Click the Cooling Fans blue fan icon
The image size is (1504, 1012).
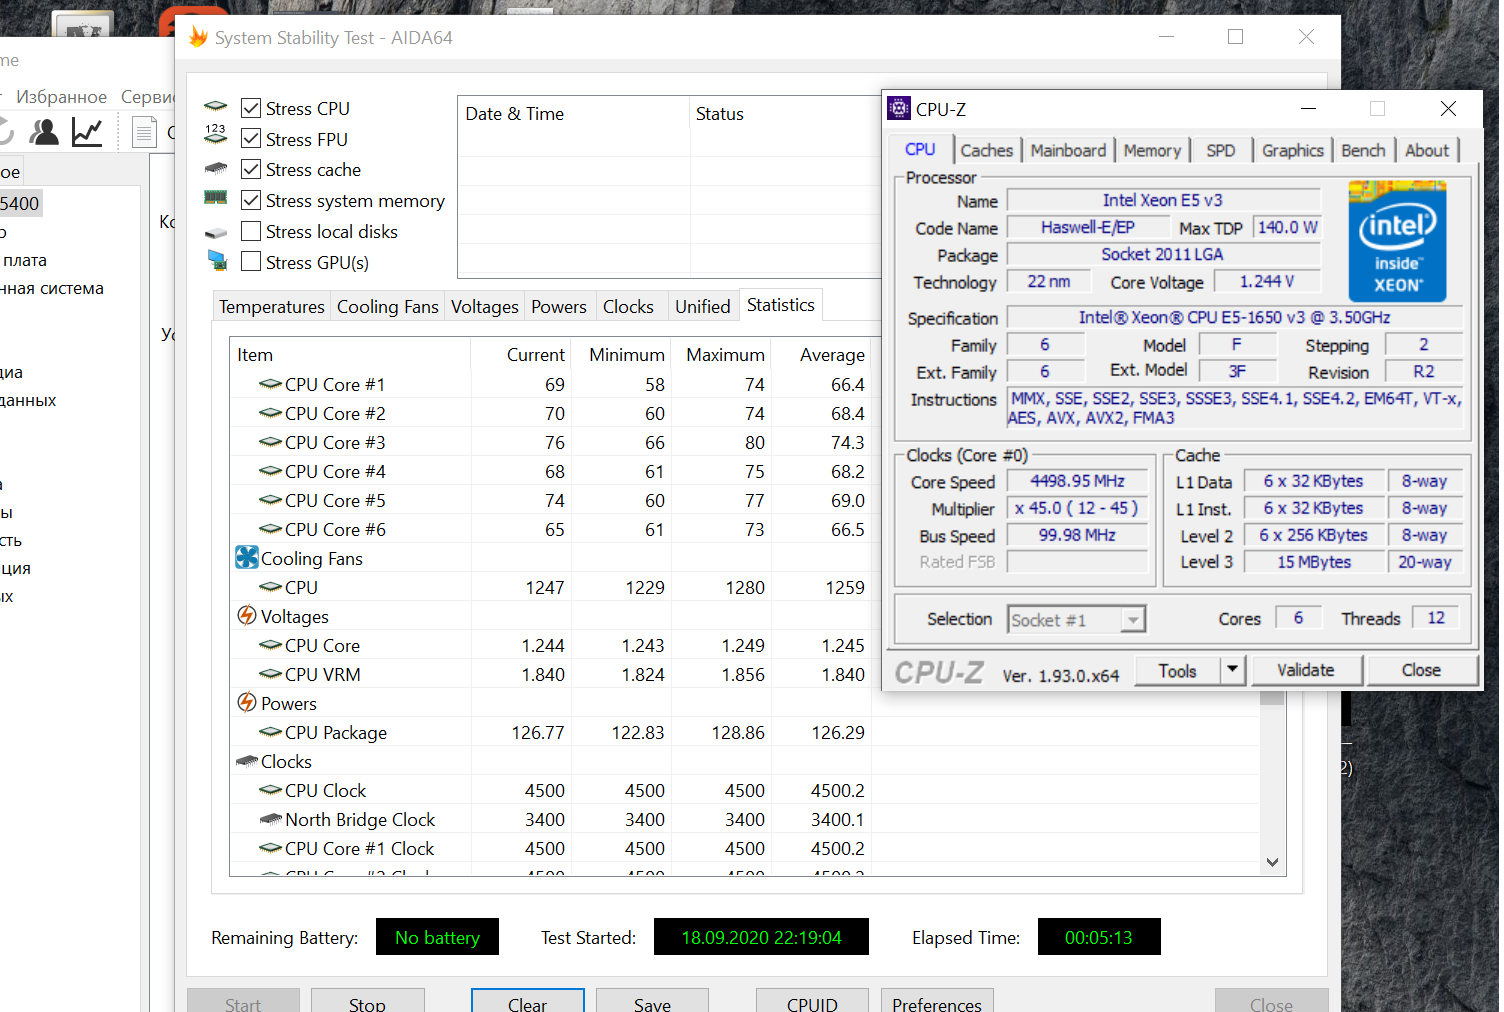tap(247, 557)
